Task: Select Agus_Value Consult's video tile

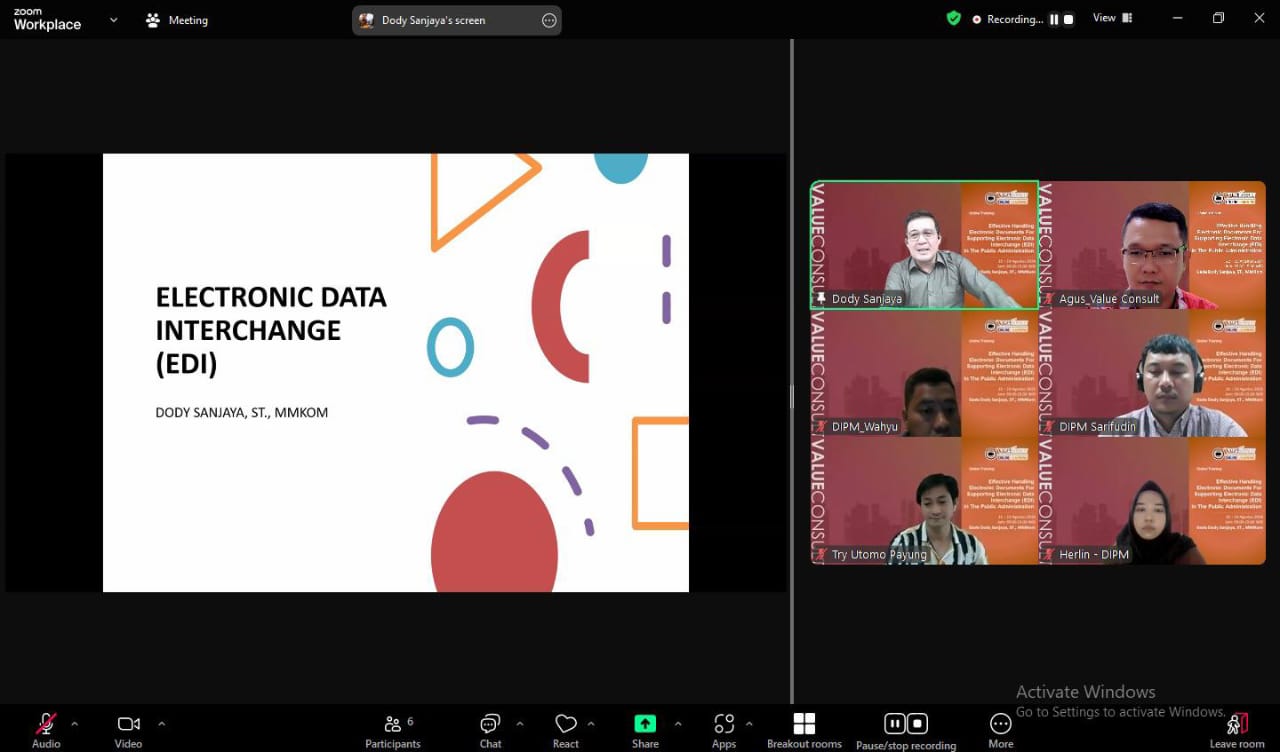Action: point(1152,245)
